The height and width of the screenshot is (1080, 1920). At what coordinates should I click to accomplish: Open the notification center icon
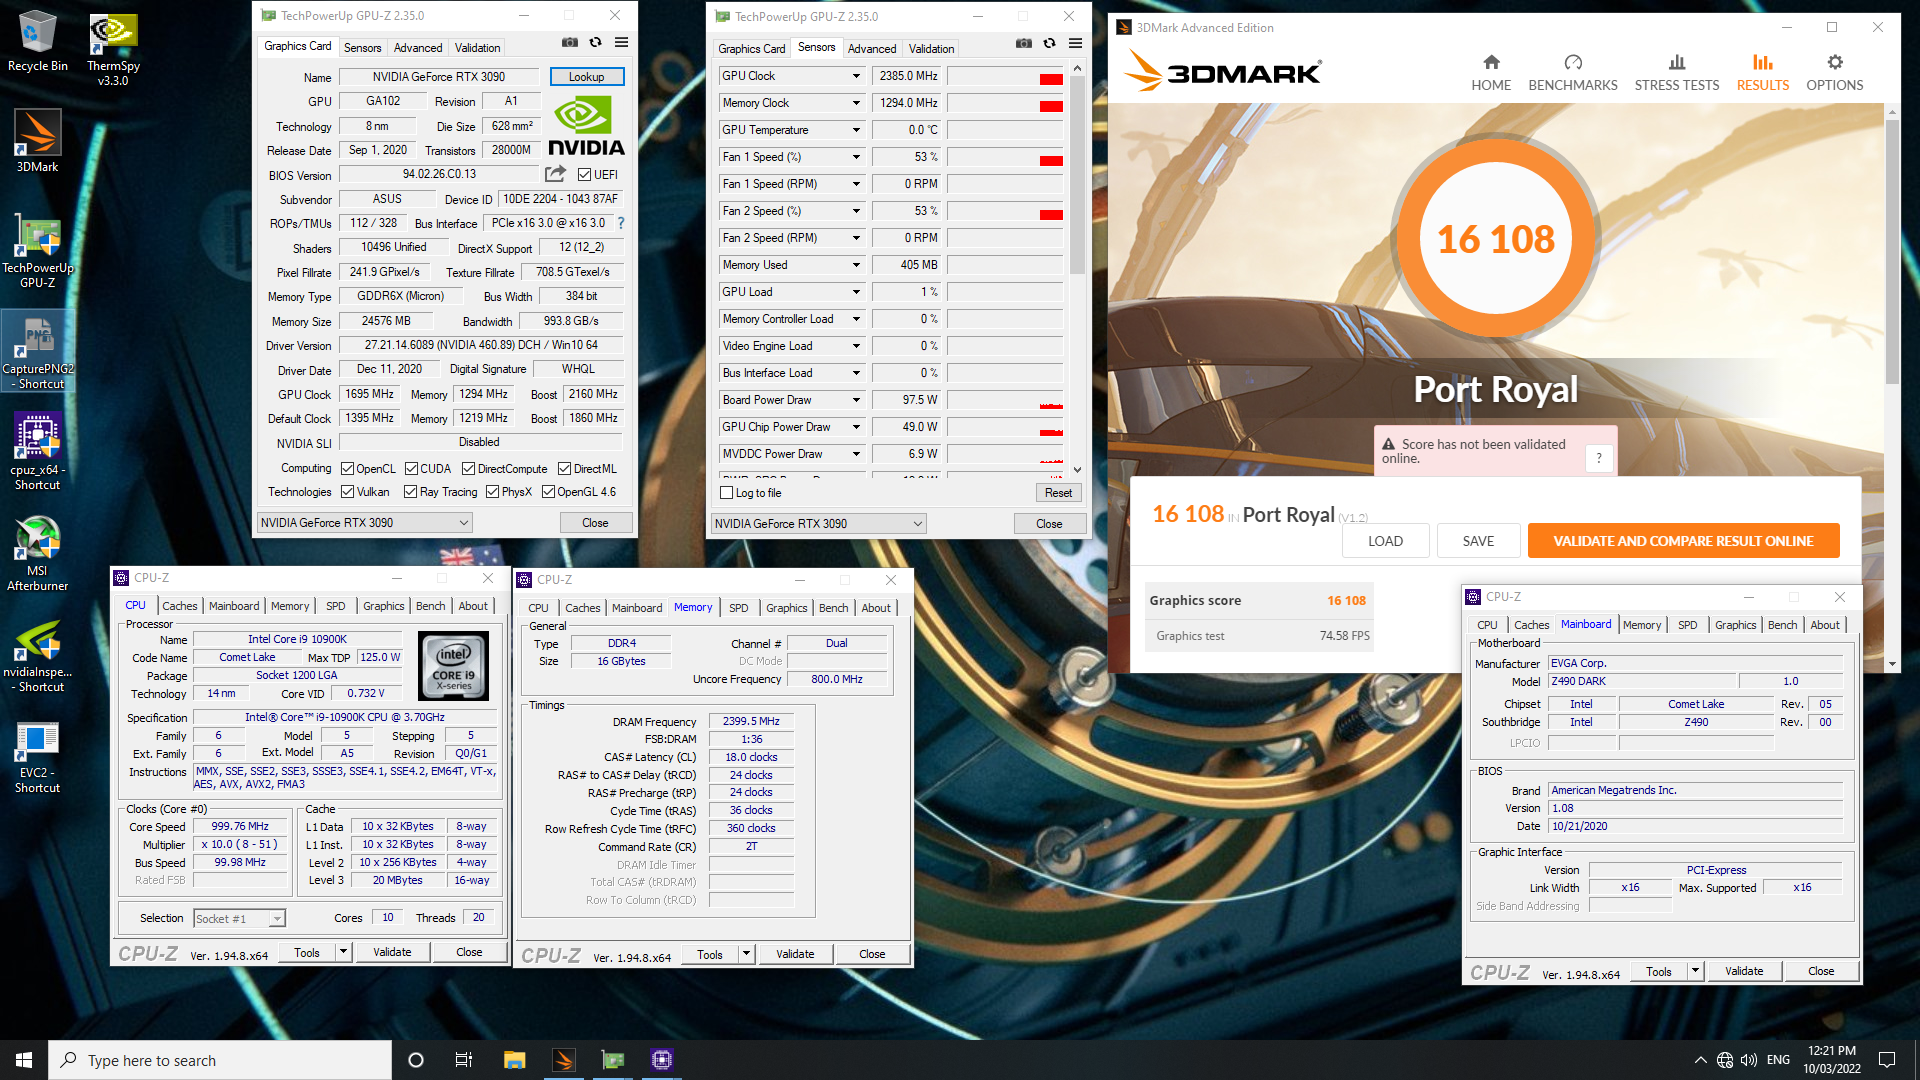click(1887, 1060)
